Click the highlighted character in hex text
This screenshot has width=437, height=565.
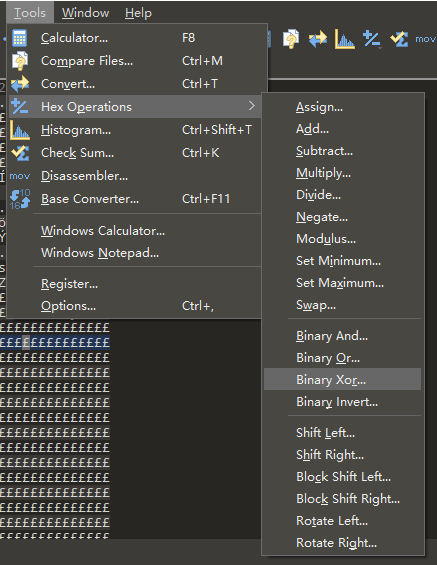26,342
